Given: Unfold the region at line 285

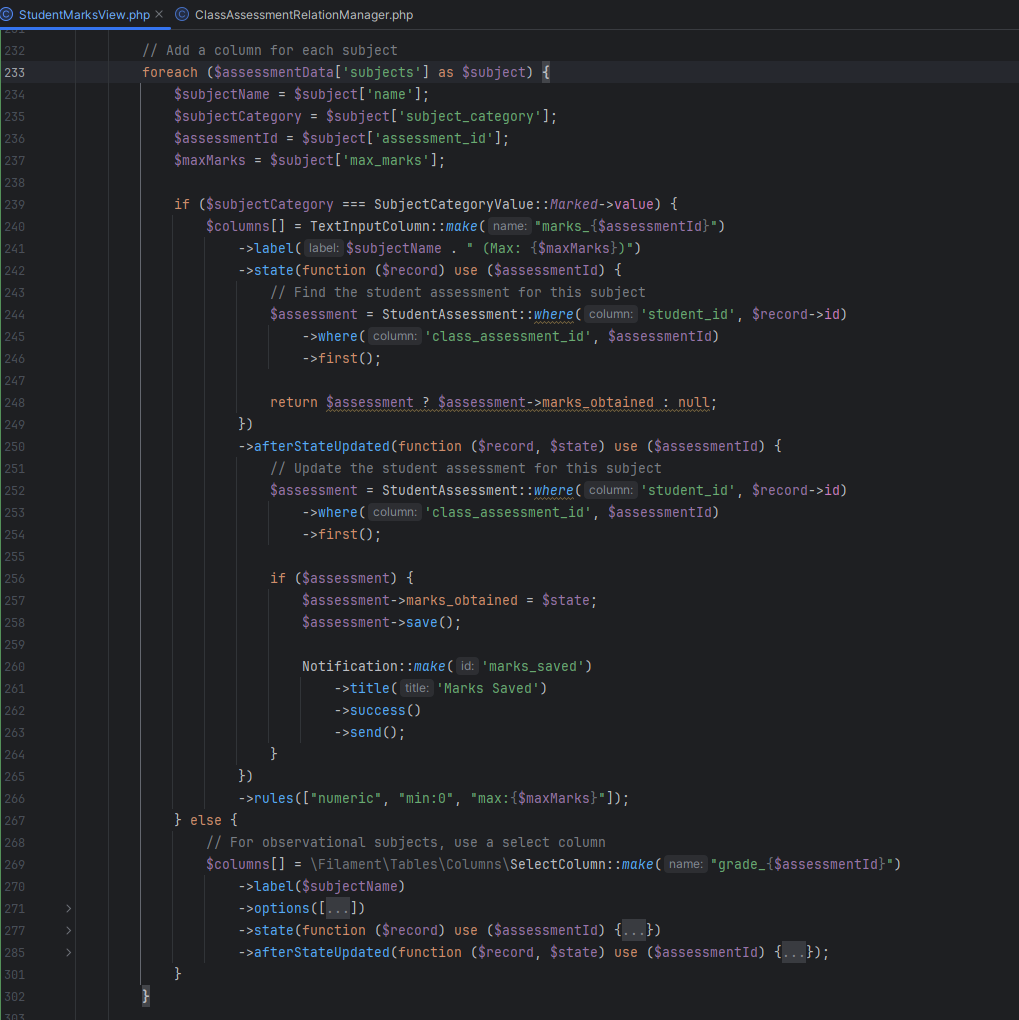Looking at the screenshot, I should point(68,952).
